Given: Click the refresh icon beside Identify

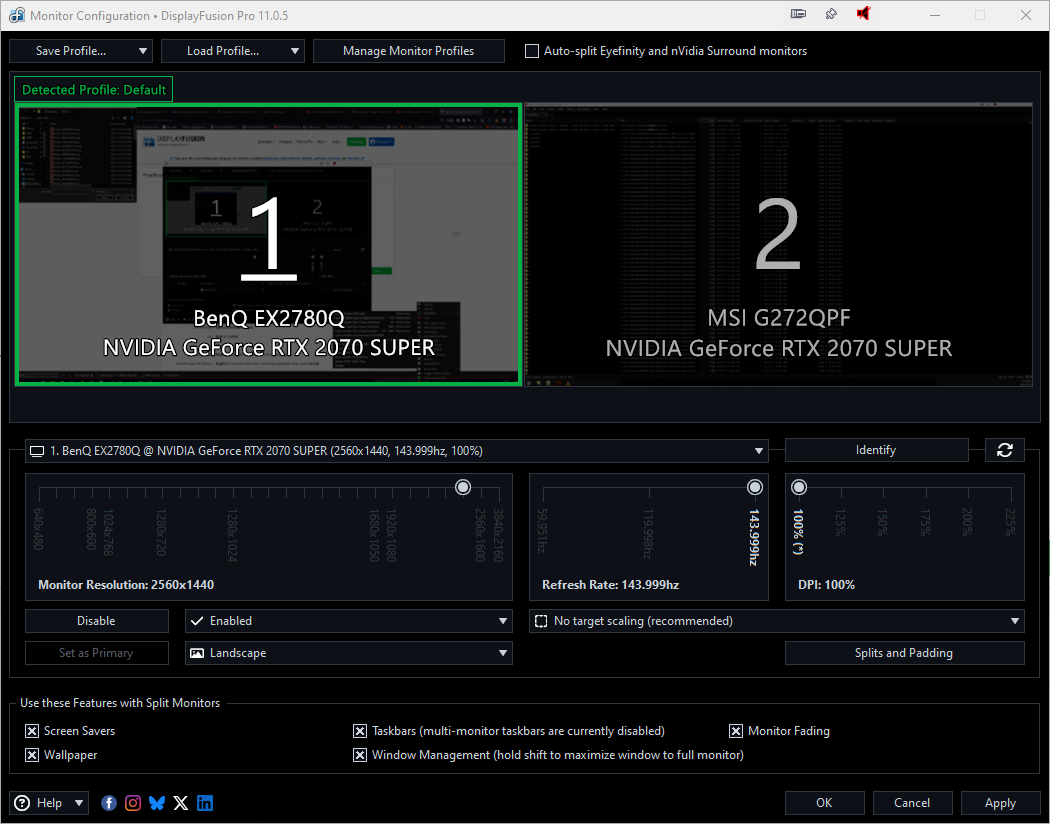Looking at the screenshot, I should [1004, 451].
